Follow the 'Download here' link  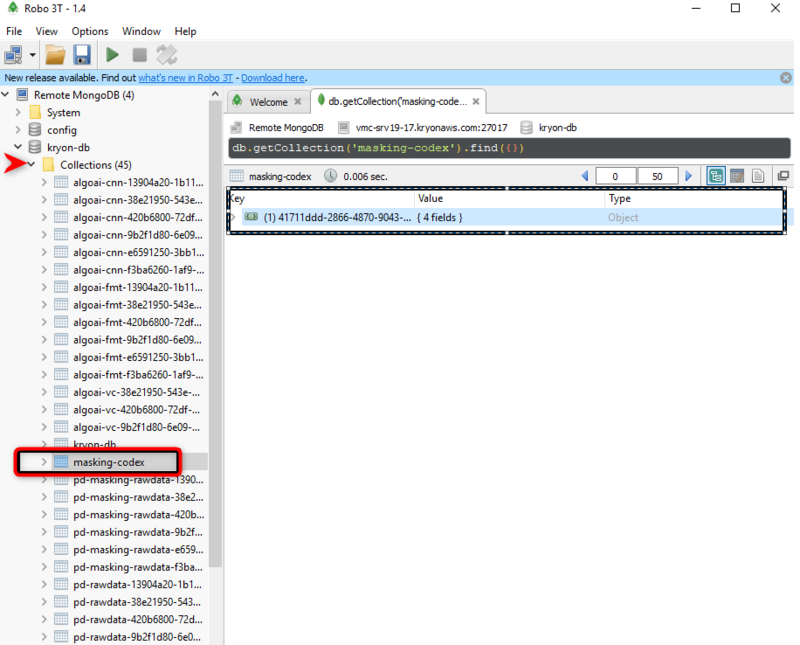[x=273, y=78]
